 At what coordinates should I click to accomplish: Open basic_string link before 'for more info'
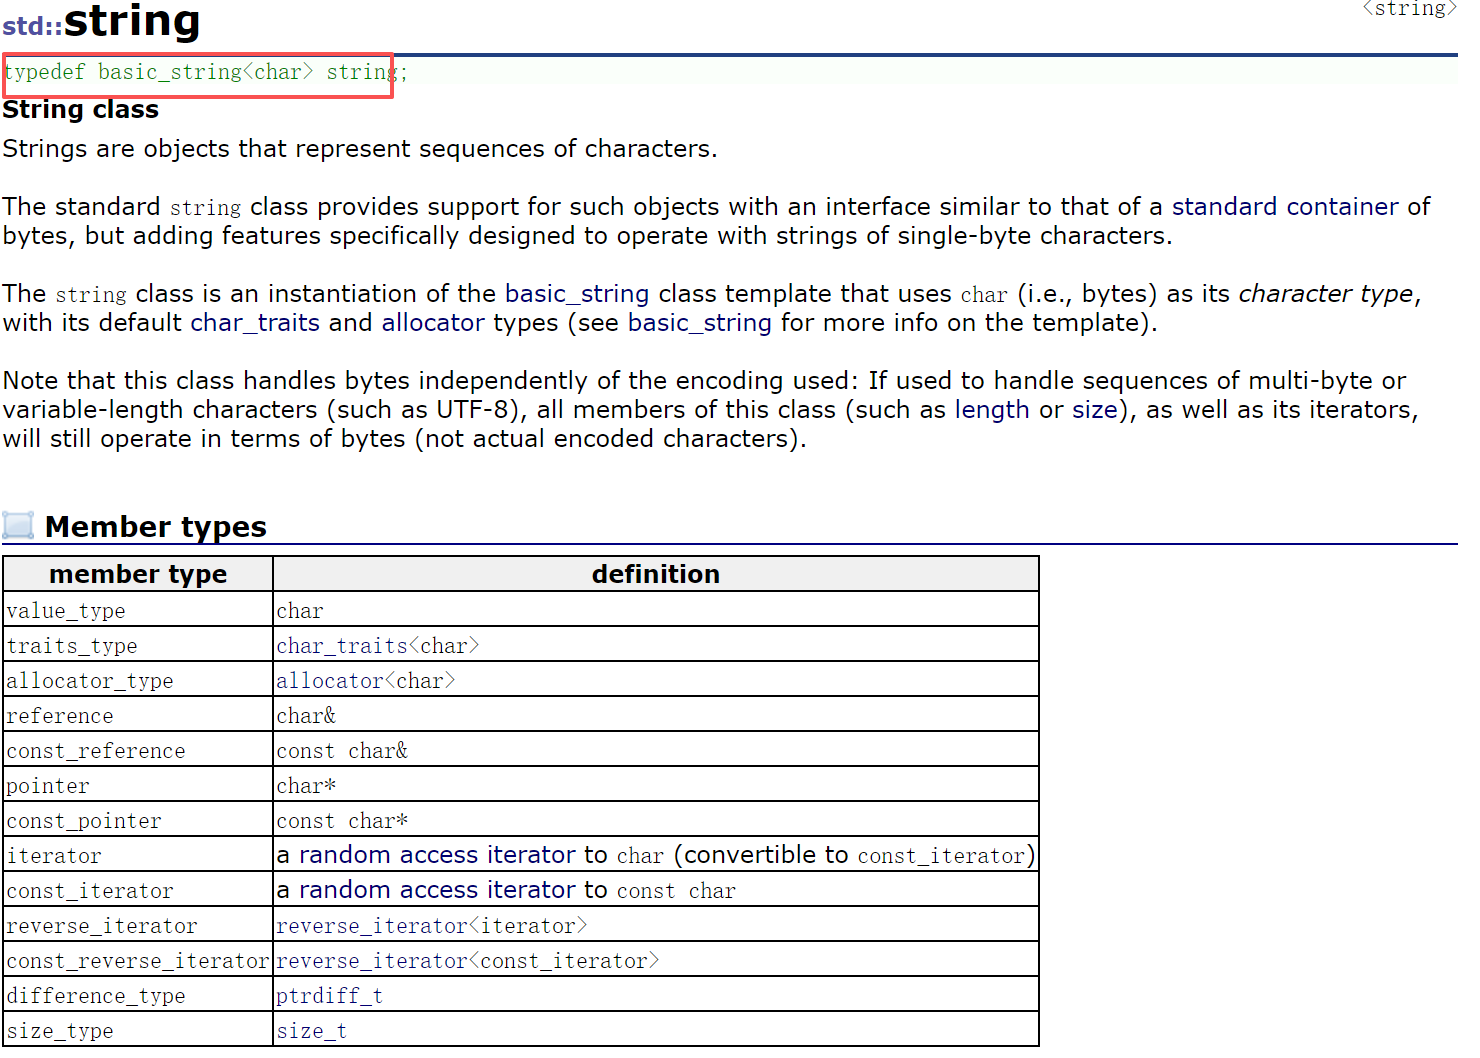click(700, 323)
